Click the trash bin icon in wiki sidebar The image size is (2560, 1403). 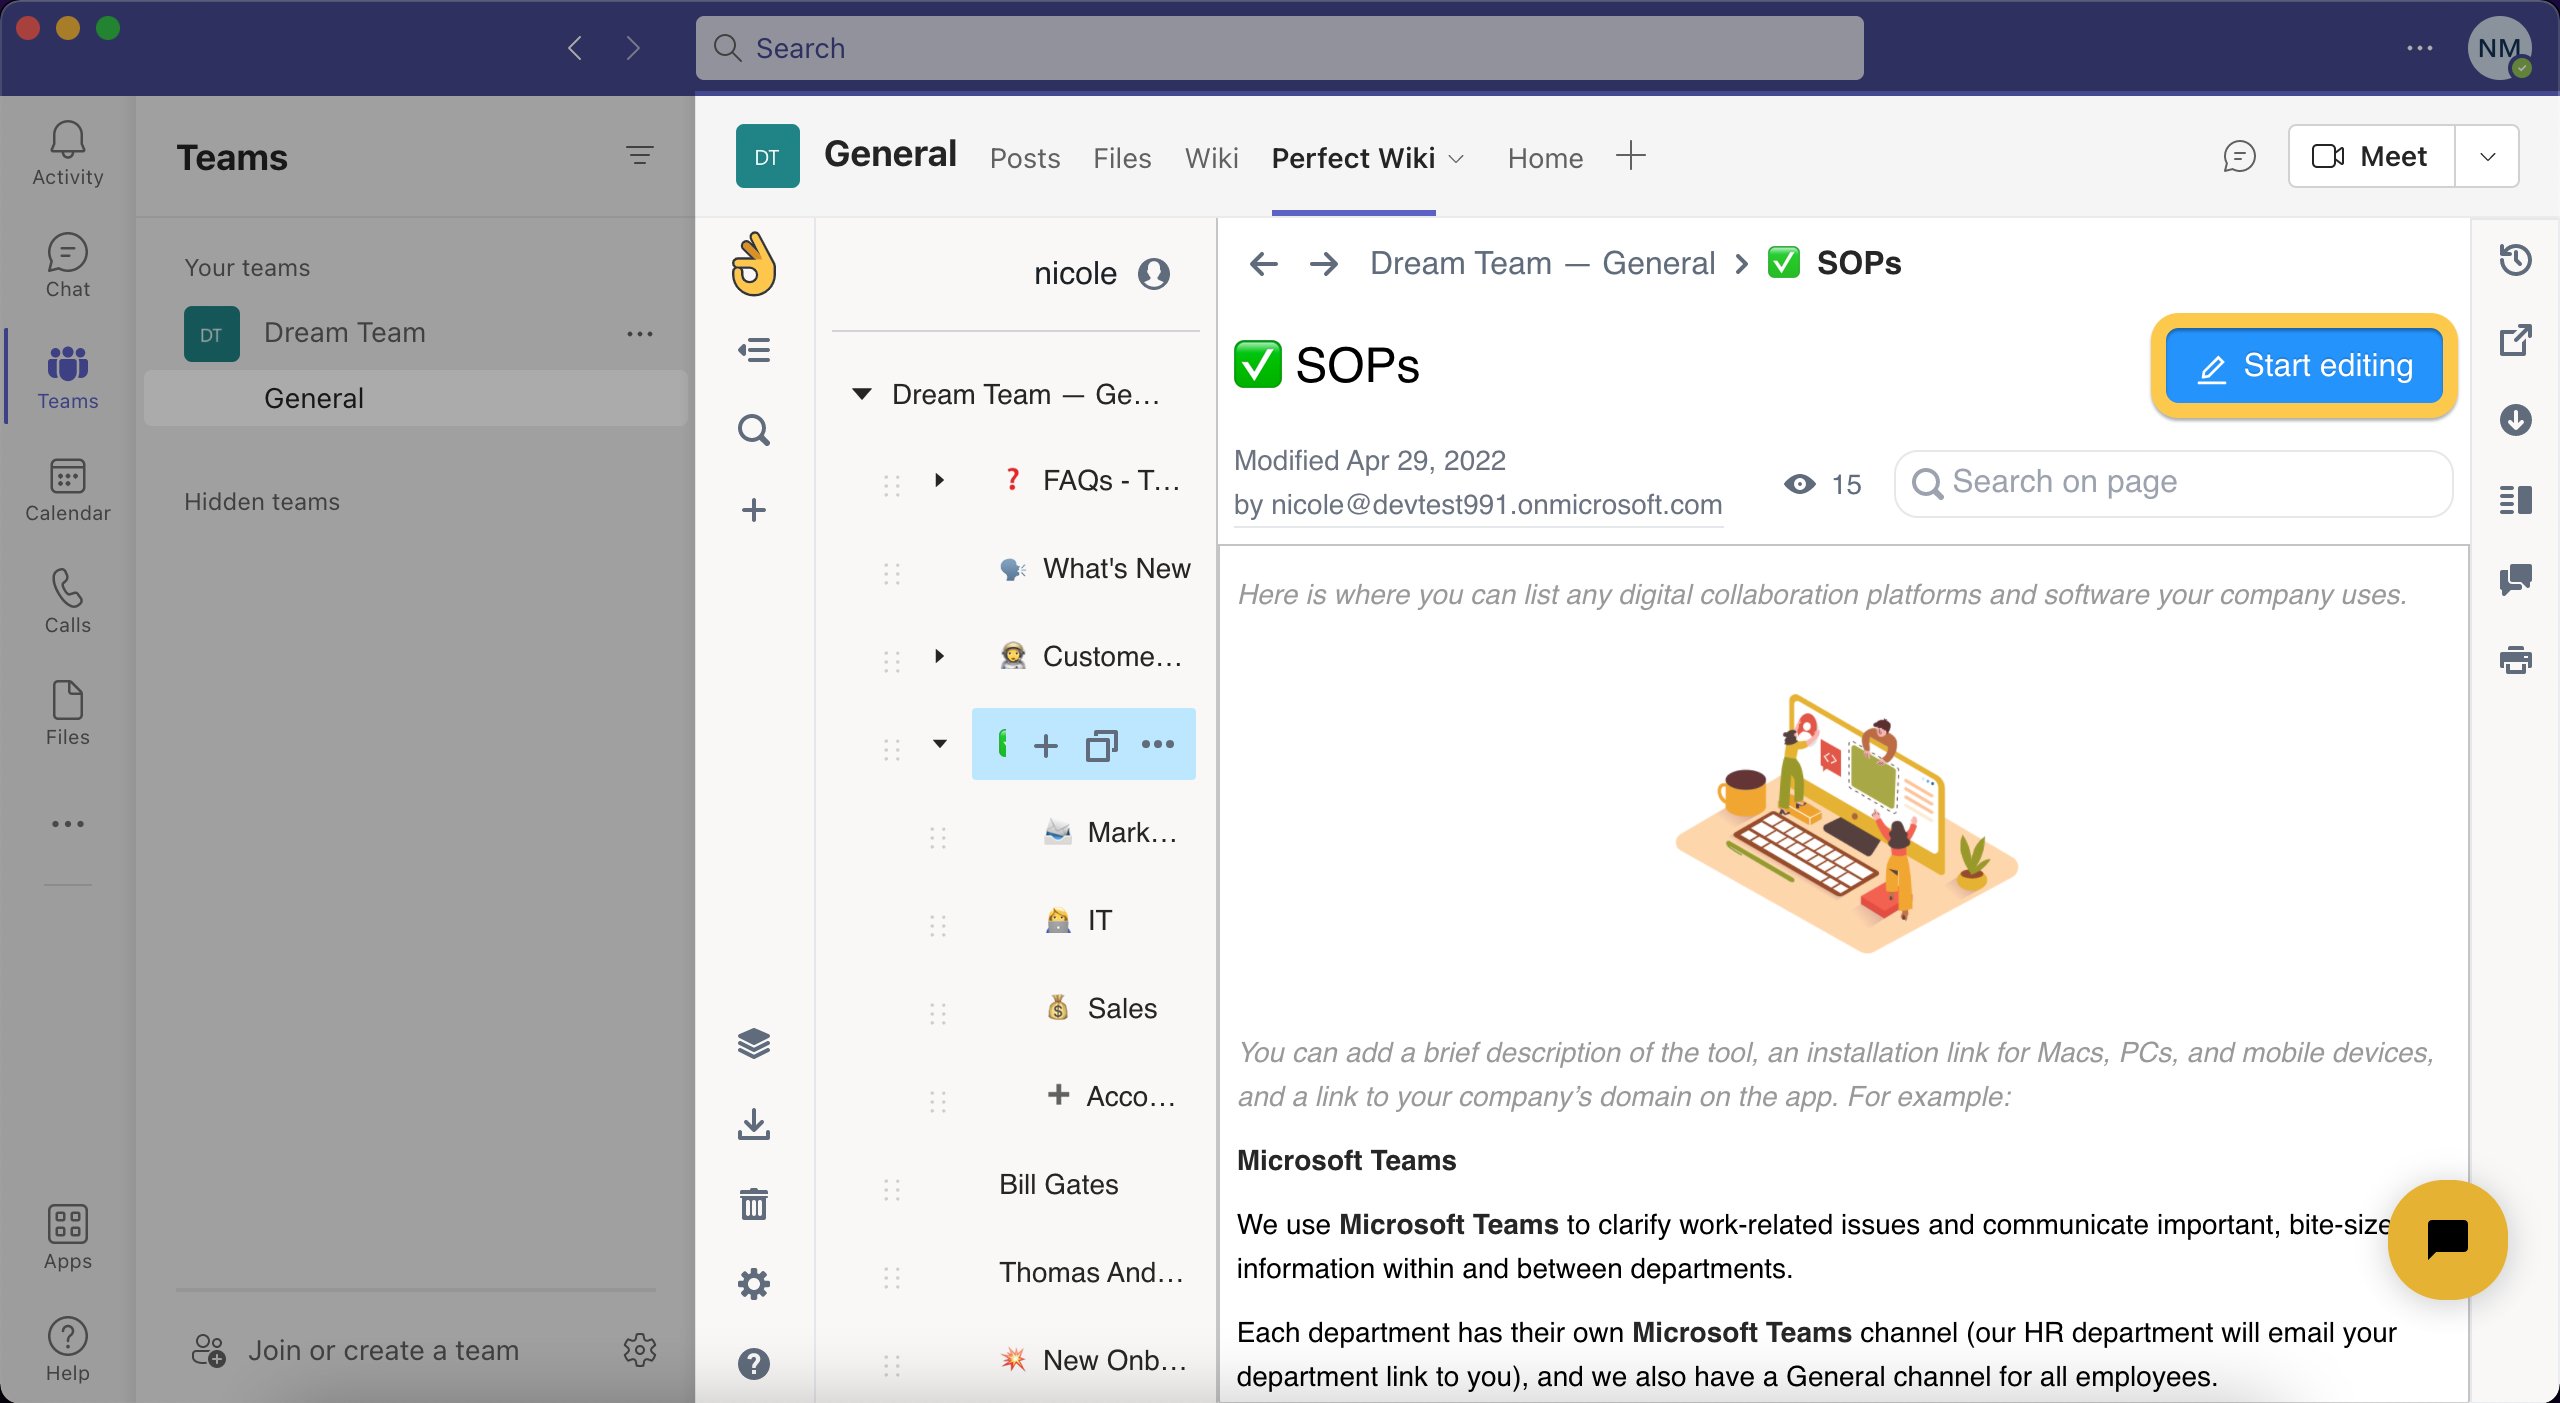754,1204
